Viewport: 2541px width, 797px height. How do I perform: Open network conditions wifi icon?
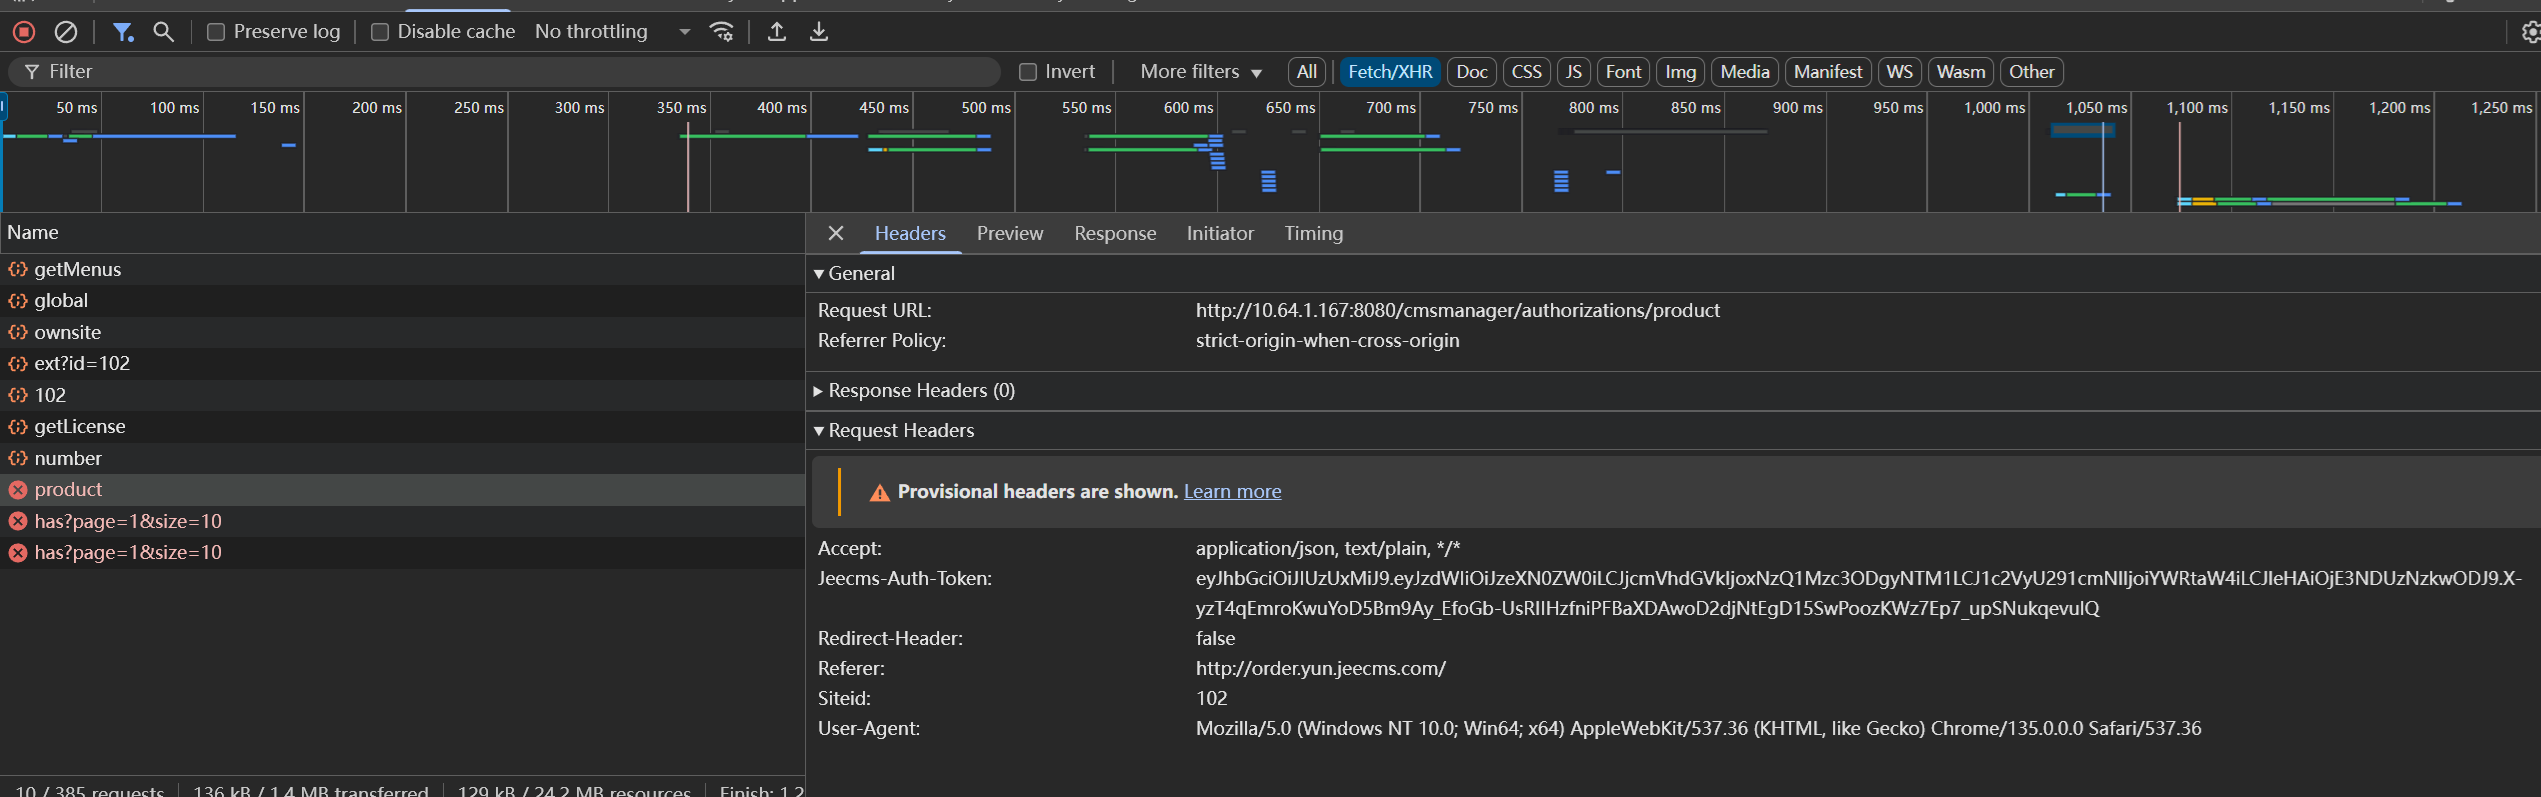[x=721, y=32]
